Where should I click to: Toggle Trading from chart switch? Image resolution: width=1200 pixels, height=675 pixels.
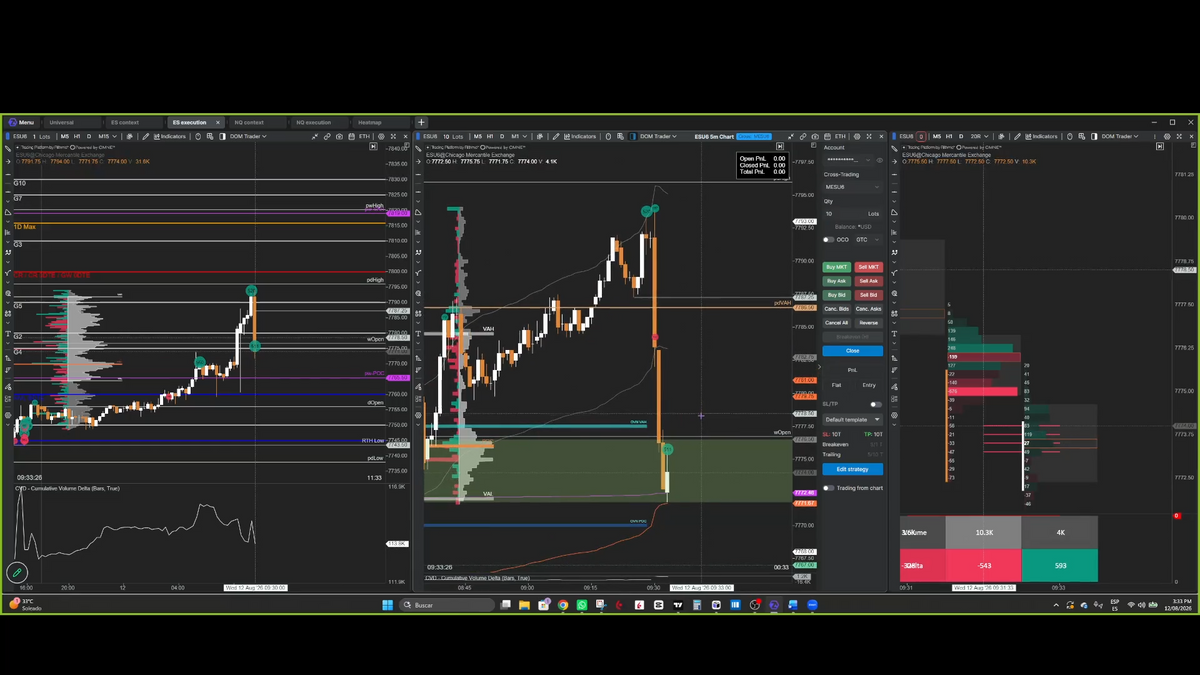click(828, 488)
